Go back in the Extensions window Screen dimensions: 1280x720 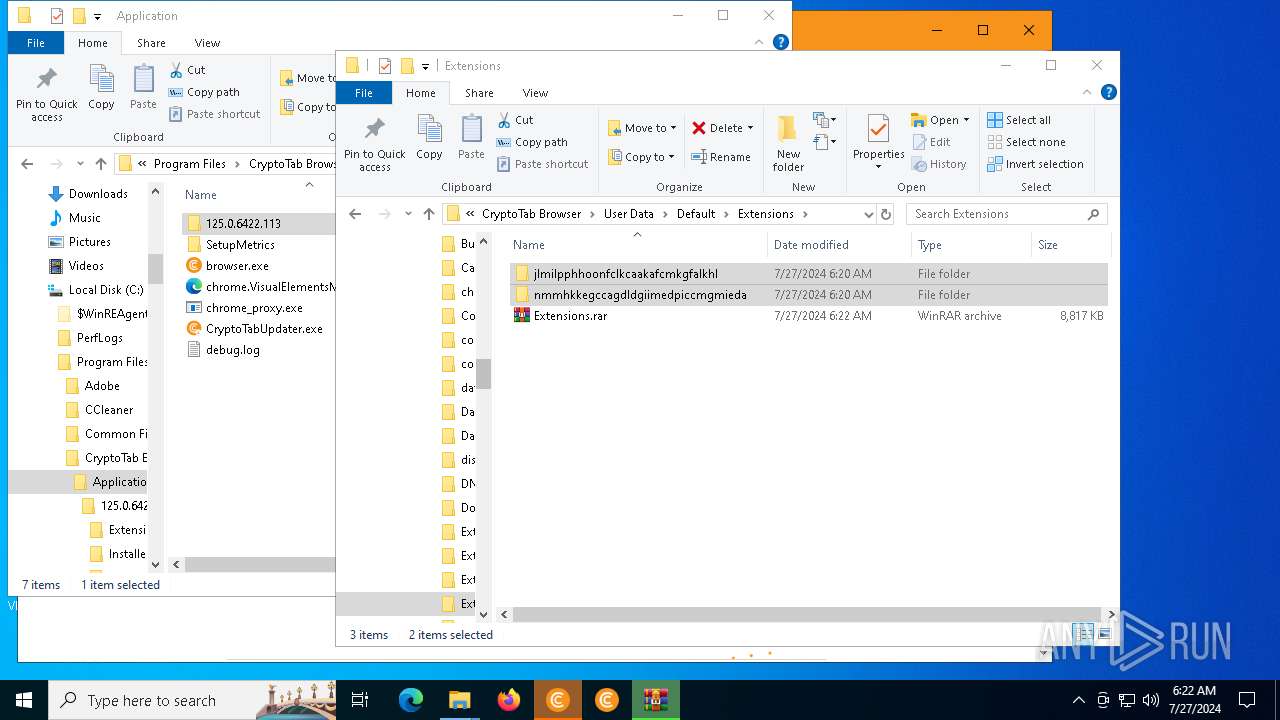point(355,214)
